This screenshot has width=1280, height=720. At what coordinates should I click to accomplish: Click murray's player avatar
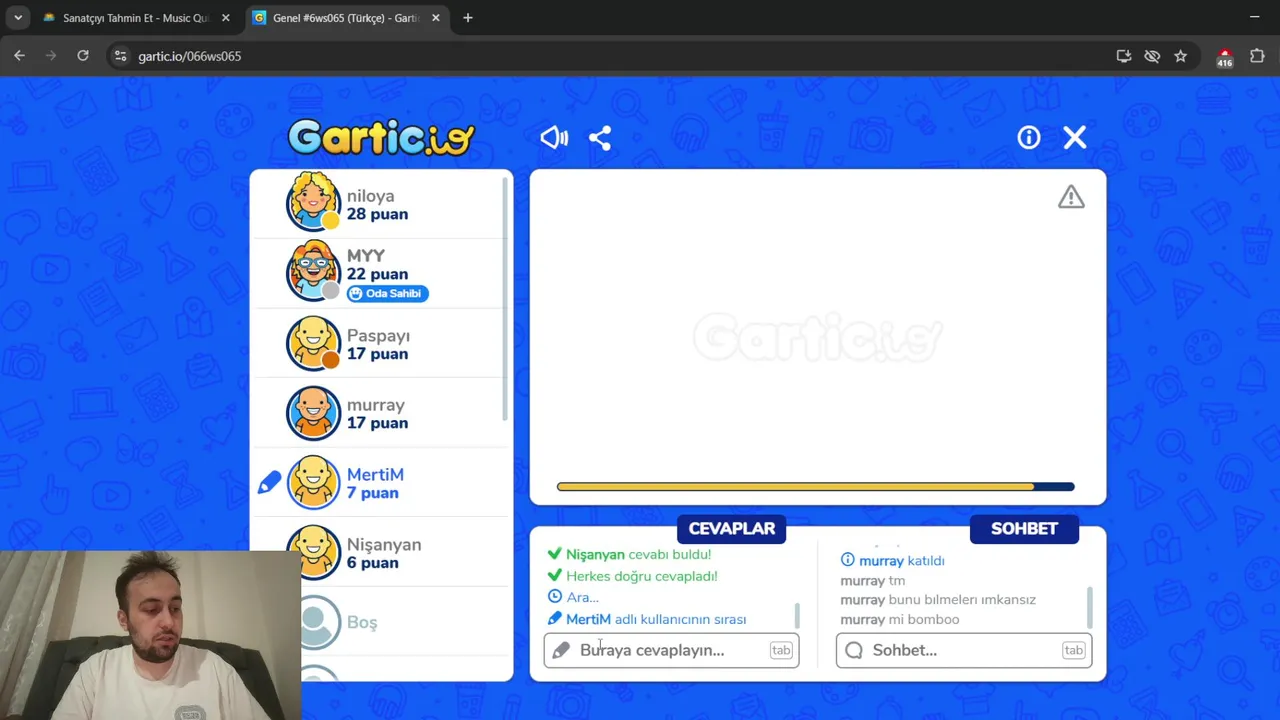click(x=314, y=412)
